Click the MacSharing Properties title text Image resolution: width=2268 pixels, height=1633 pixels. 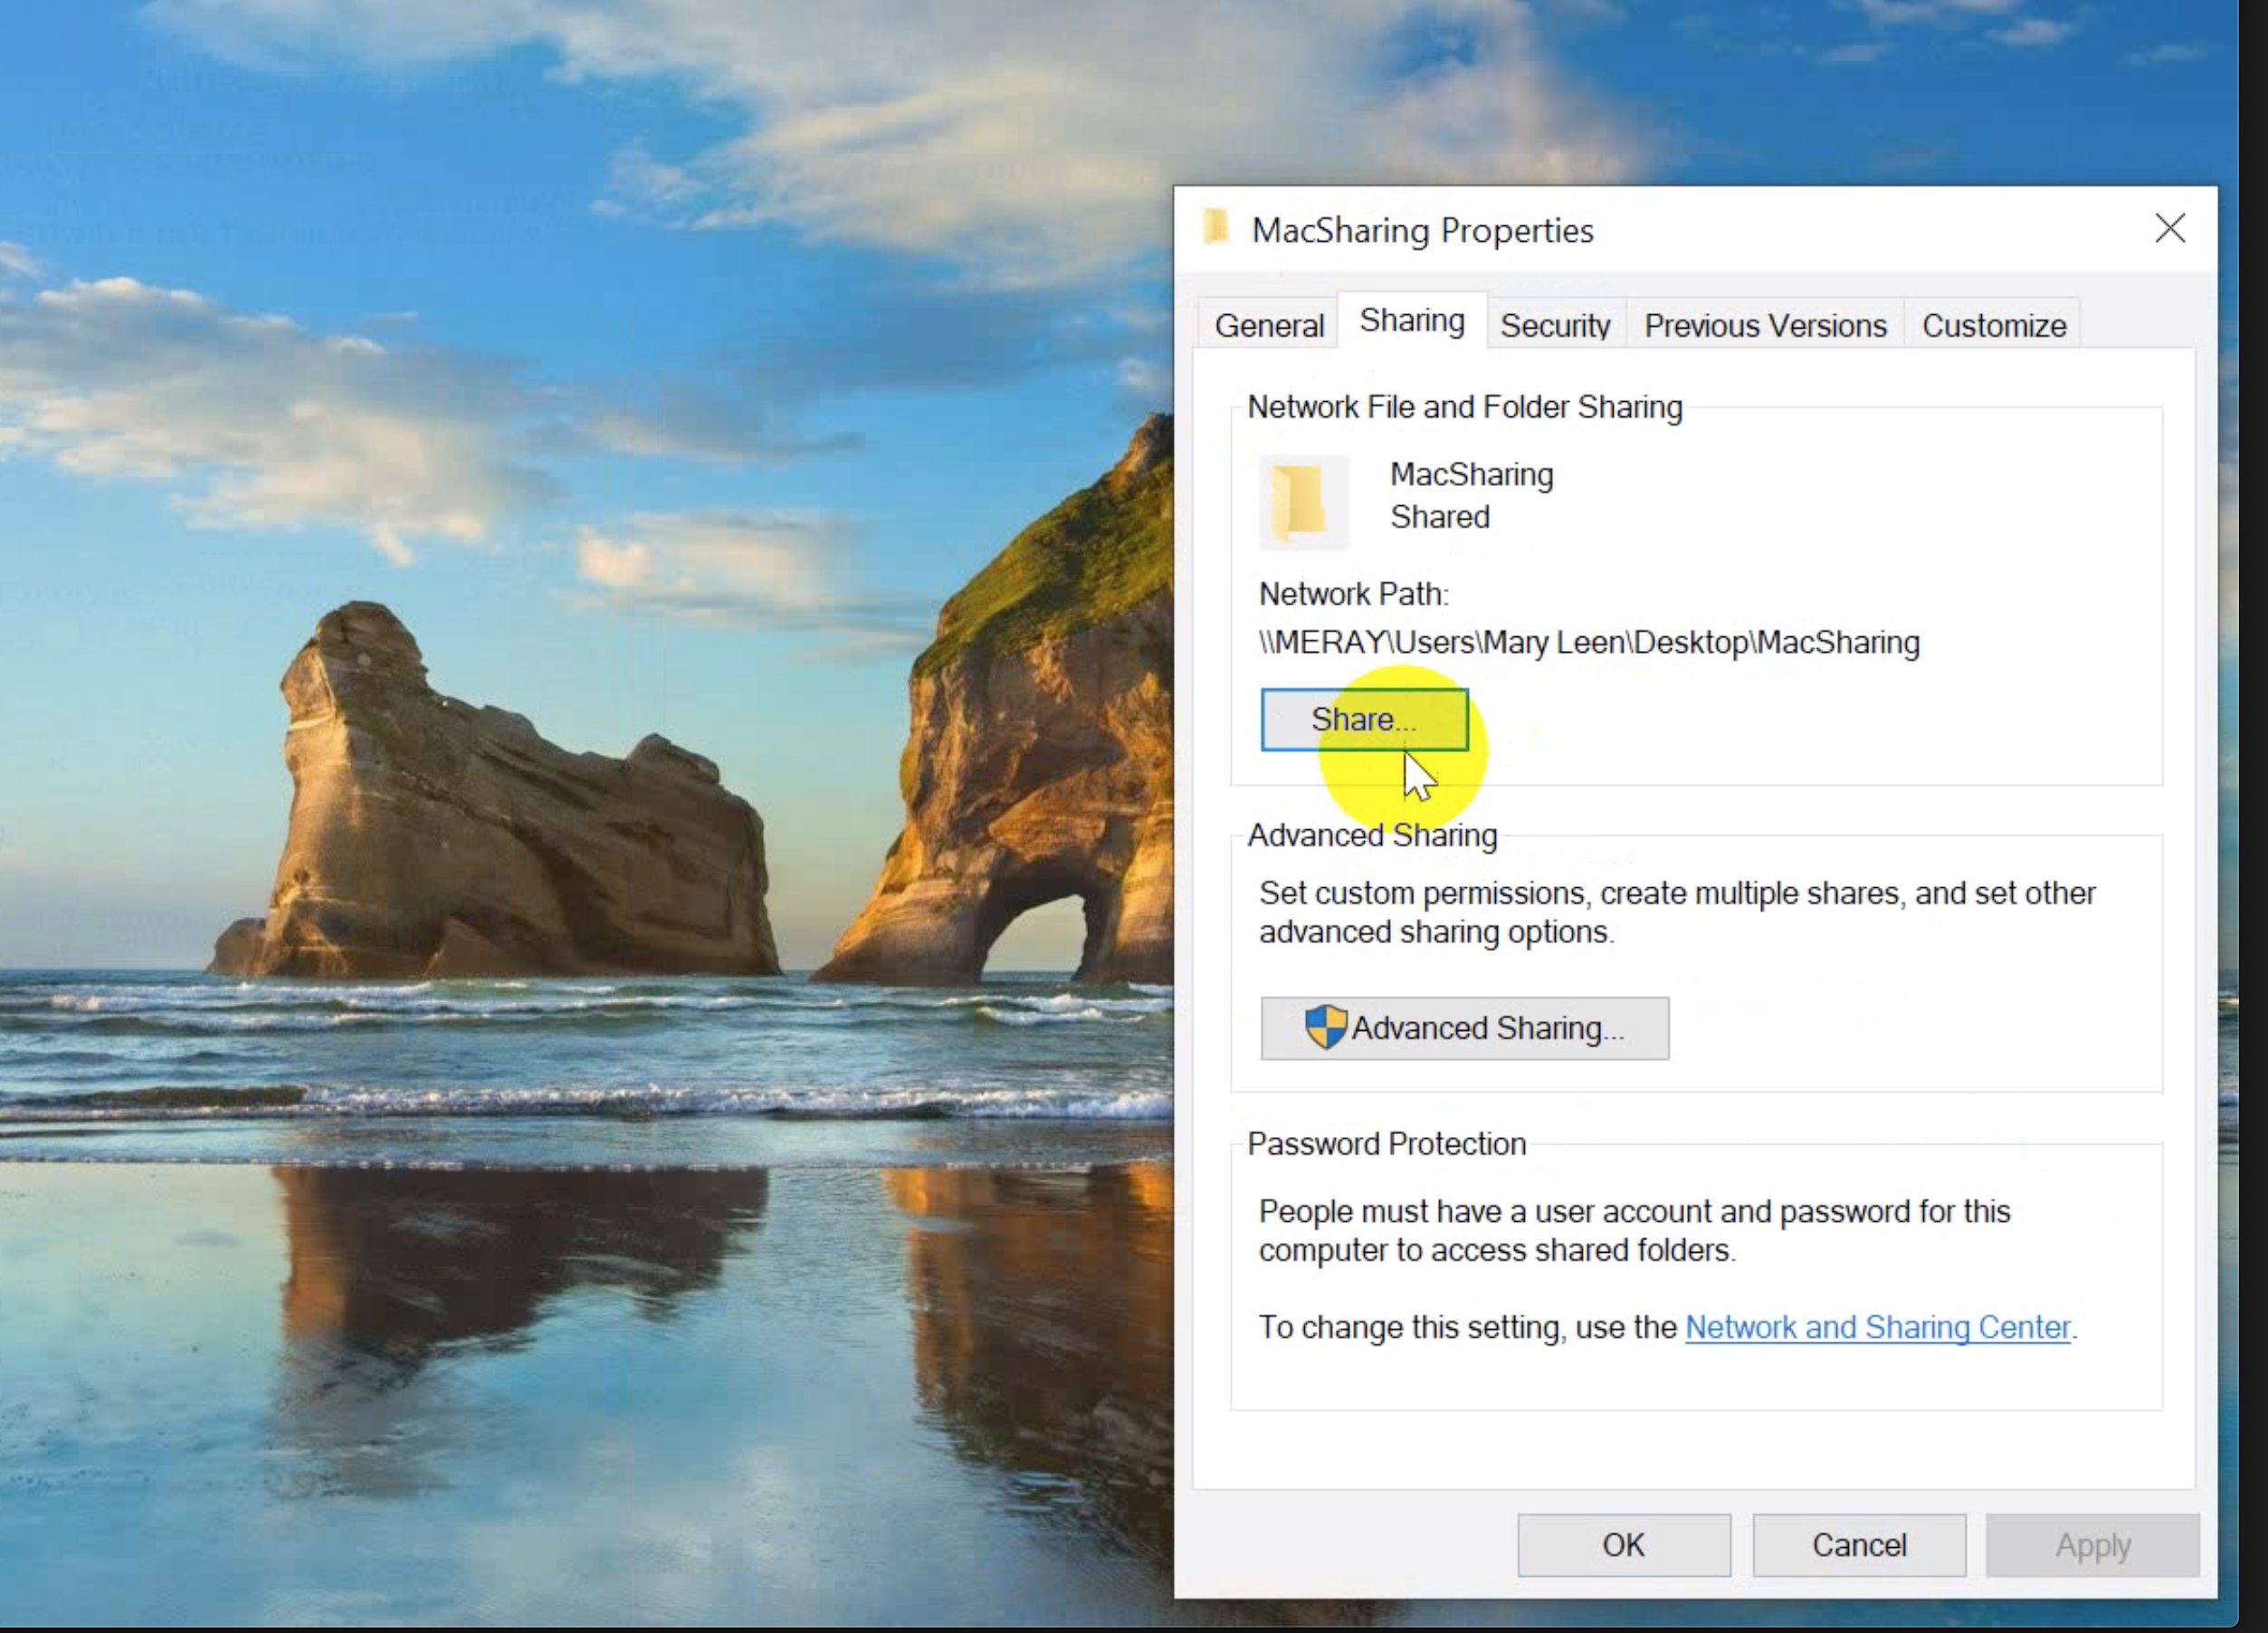[x=1422, y=231]
